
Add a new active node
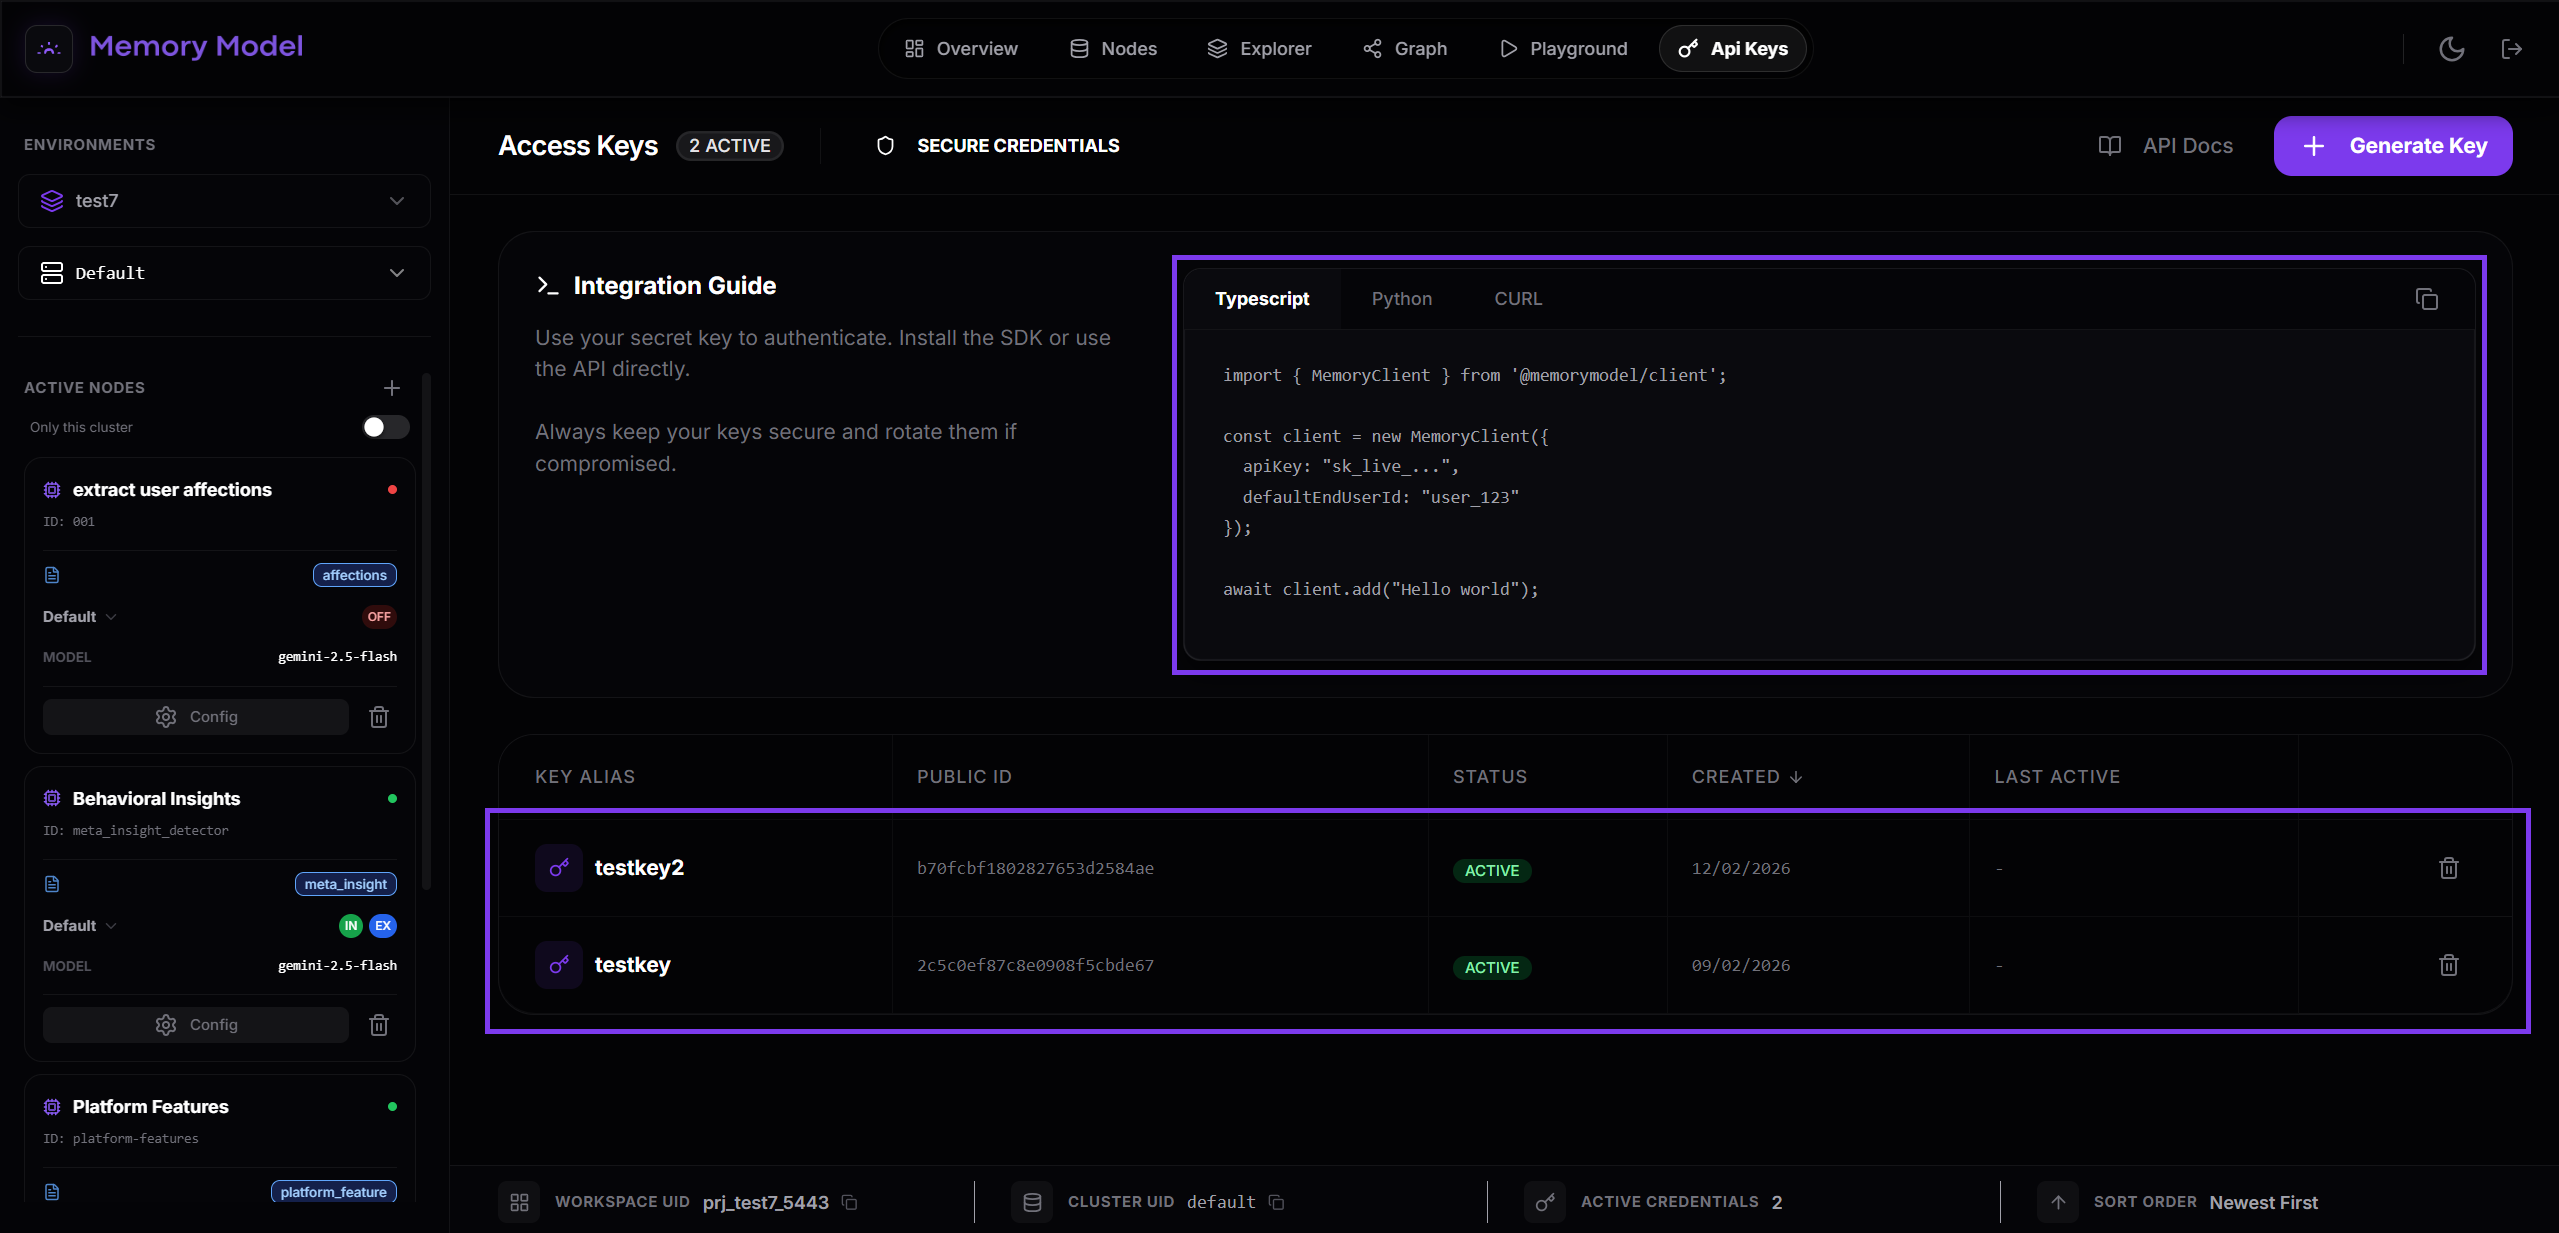tap(391, 387)
